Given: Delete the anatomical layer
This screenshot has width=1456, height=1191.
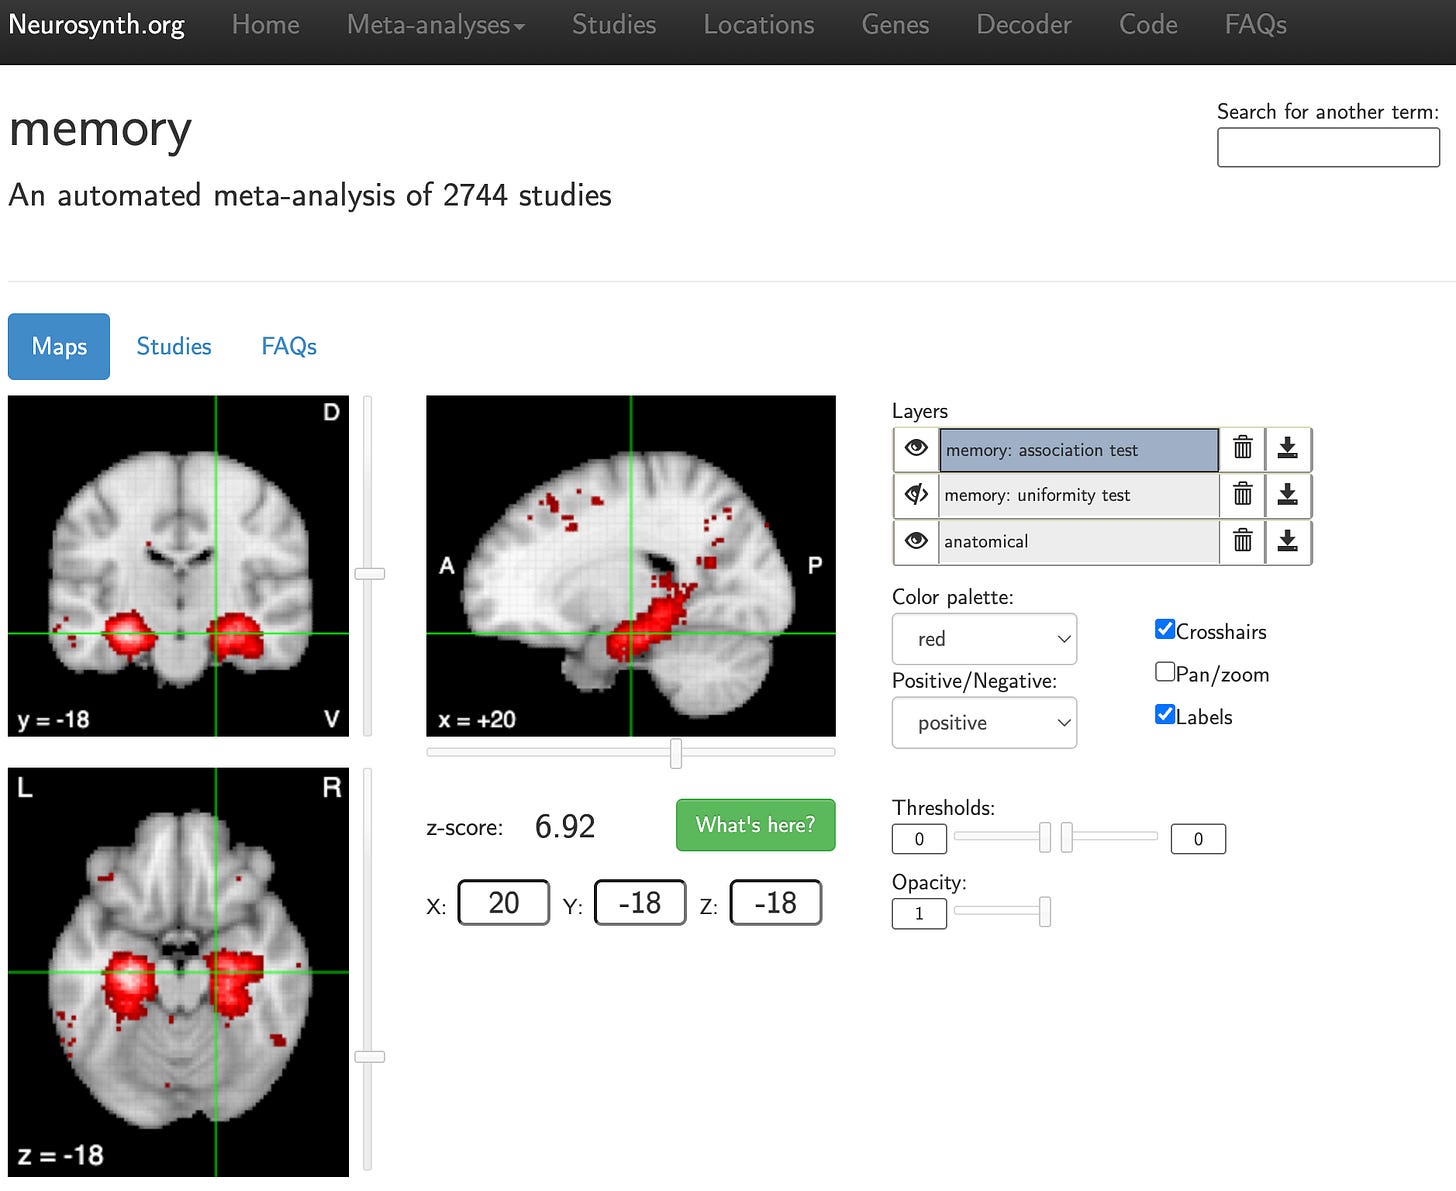Looking at the screenshot, I should click(x=1242, y=541).
